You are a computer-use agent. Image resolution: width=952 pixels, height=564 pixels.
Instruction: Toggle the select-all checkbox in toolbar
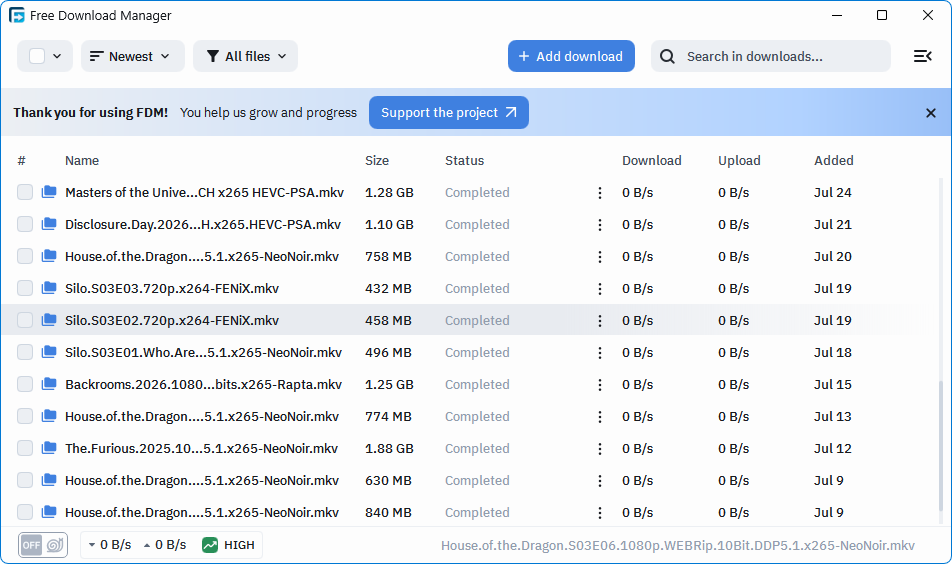coord(37,56)
